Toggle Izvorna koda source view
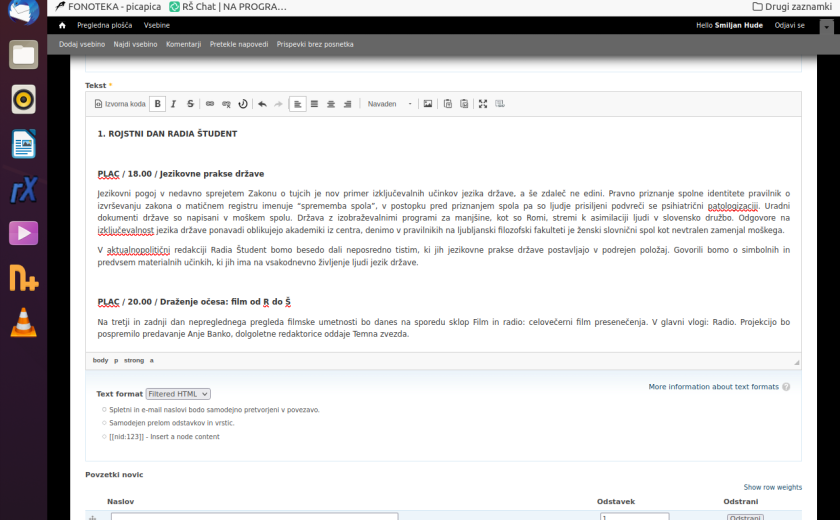The width and height of the screenshot is (840, 520). [120, 104]
